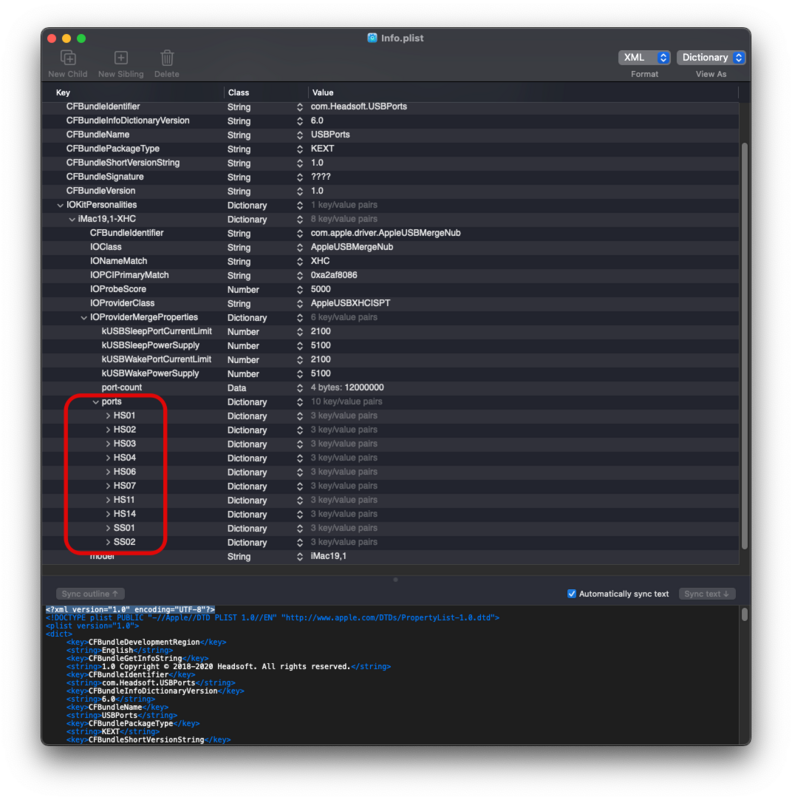Click the class stepper for kUSBSleepPowerSupply
This screenshot has width=792, height=800.
(x=300, y=346)
